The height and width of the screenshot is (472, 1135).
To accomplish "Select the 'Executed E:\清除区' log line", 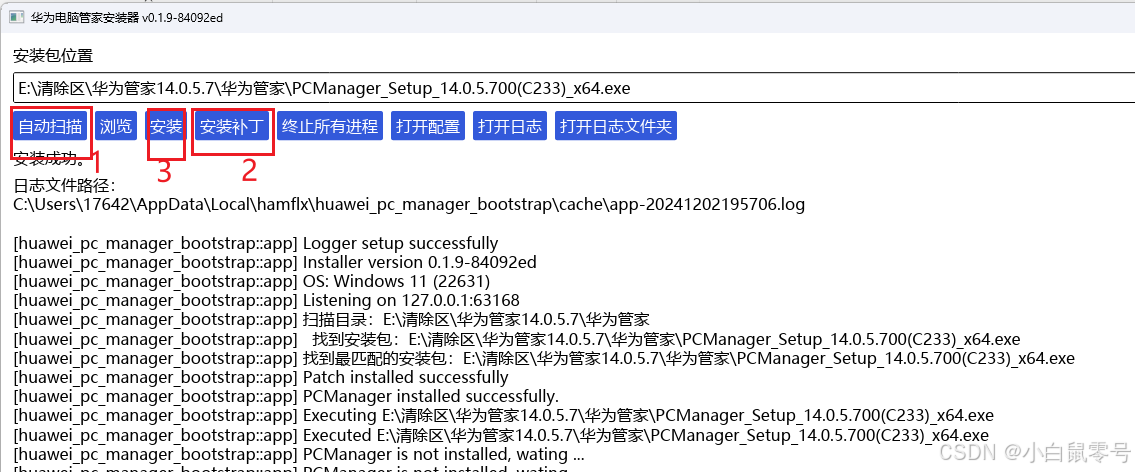I will [x=501, y=435].
